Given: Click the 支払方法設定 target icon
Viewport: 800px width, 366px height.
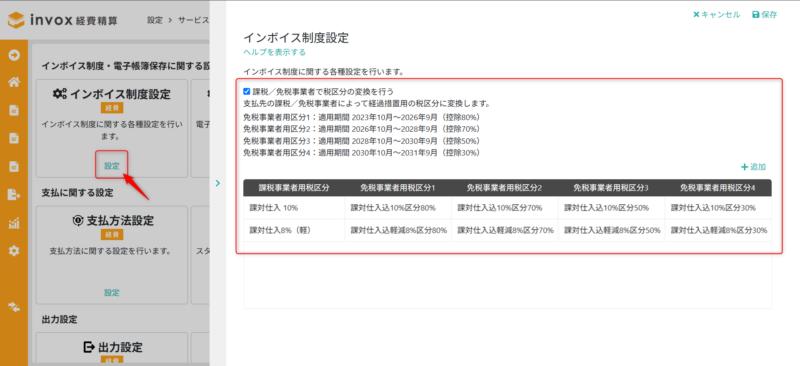Looking at the screenshot, I should click(x=78, y=221).
